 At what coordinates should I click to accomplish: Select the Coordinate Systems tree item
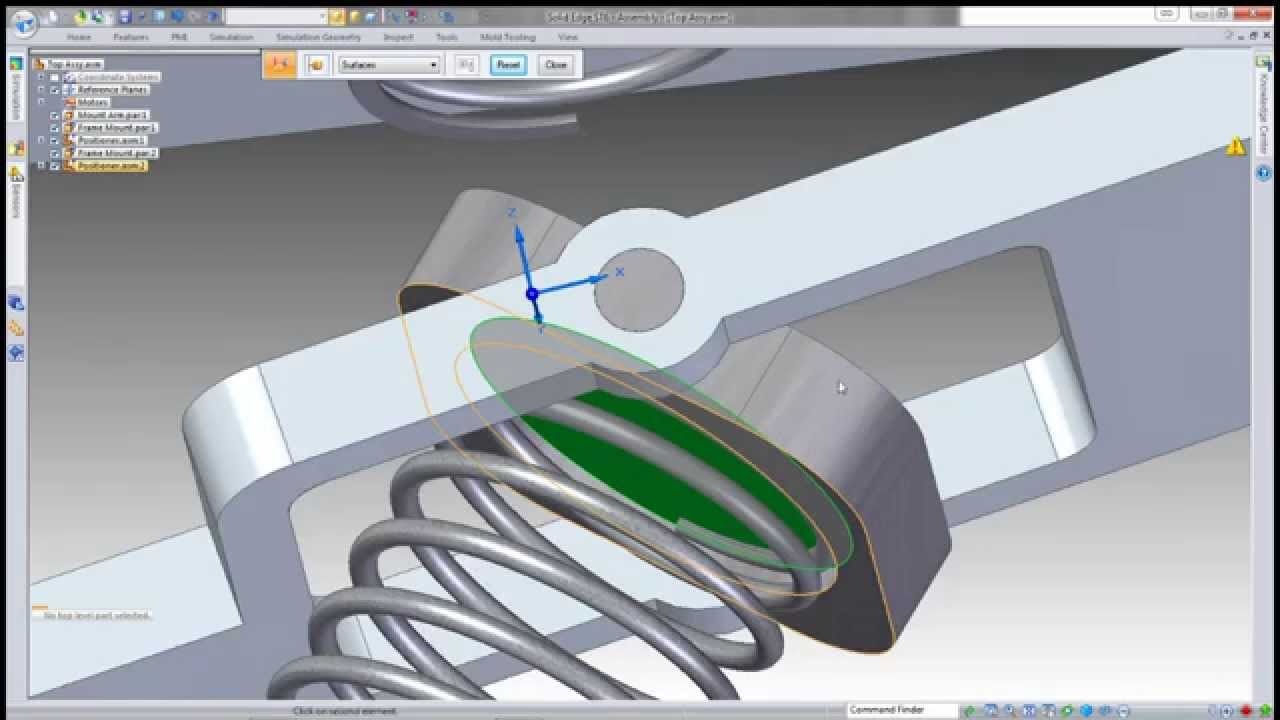[118, 77]
